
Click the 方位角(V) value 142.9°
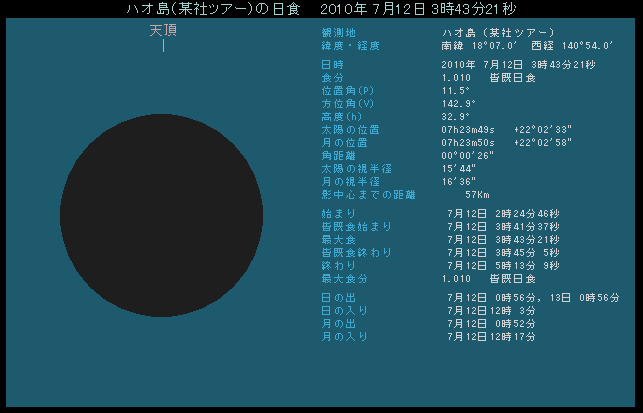point(458,103)
